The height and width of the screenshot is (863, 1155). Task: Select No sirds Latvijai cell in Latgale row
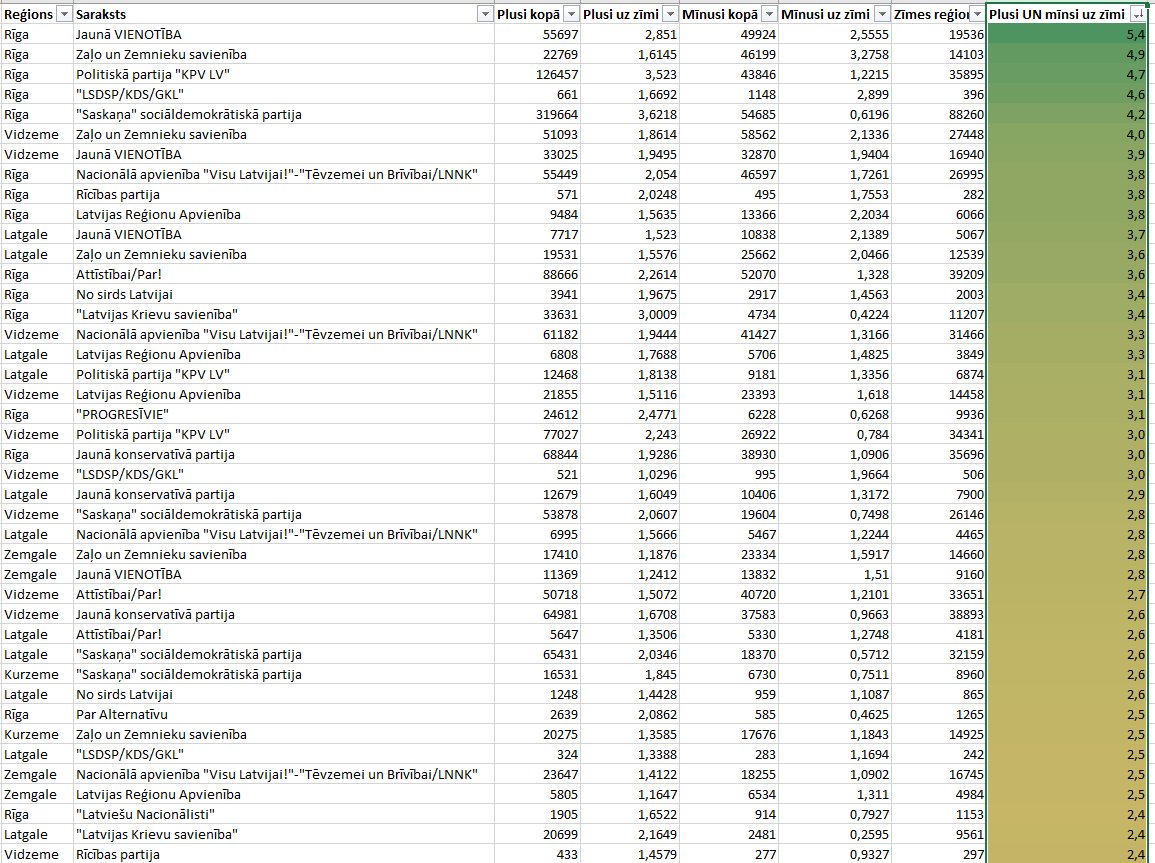tap(284, 694)
